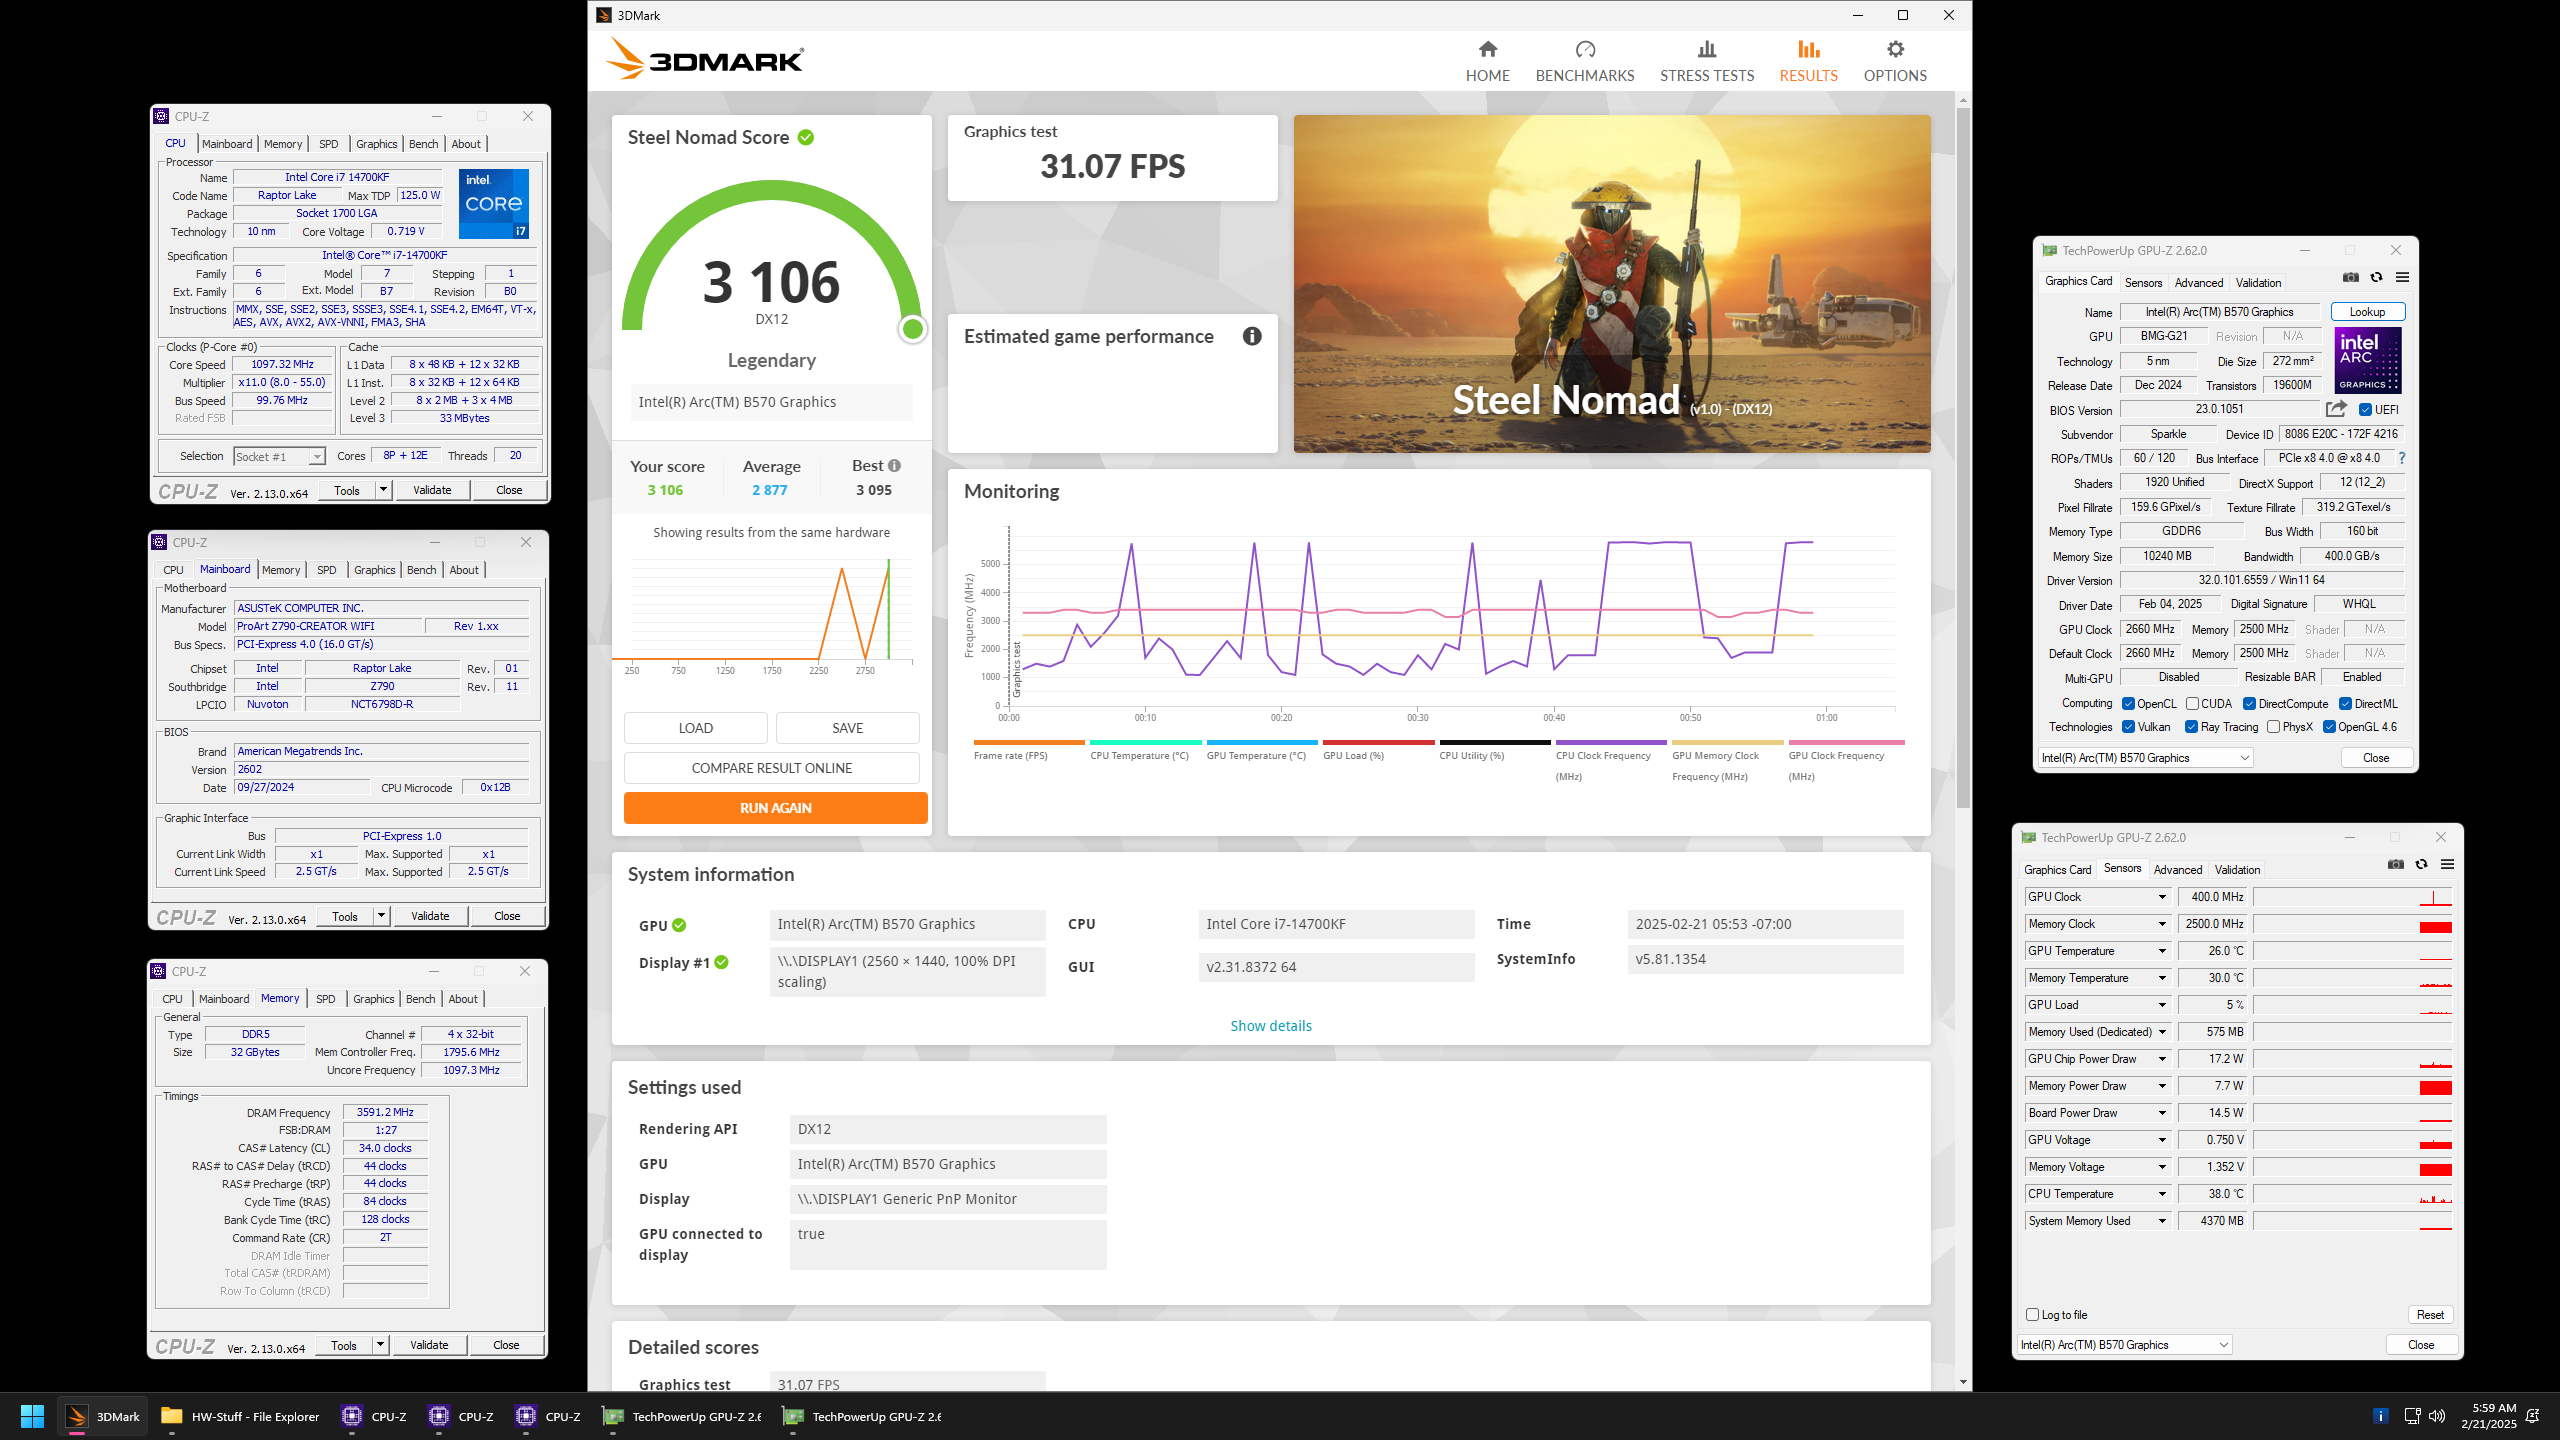This screenshot has width=2560, height=1440.
Task: Click GPU Load red legend swatch
Action: pos(1378,742)
